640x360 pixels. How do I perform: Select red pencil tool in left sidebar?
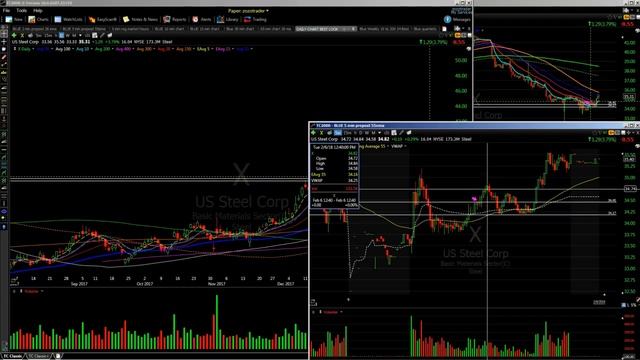[x=4, y=57]
